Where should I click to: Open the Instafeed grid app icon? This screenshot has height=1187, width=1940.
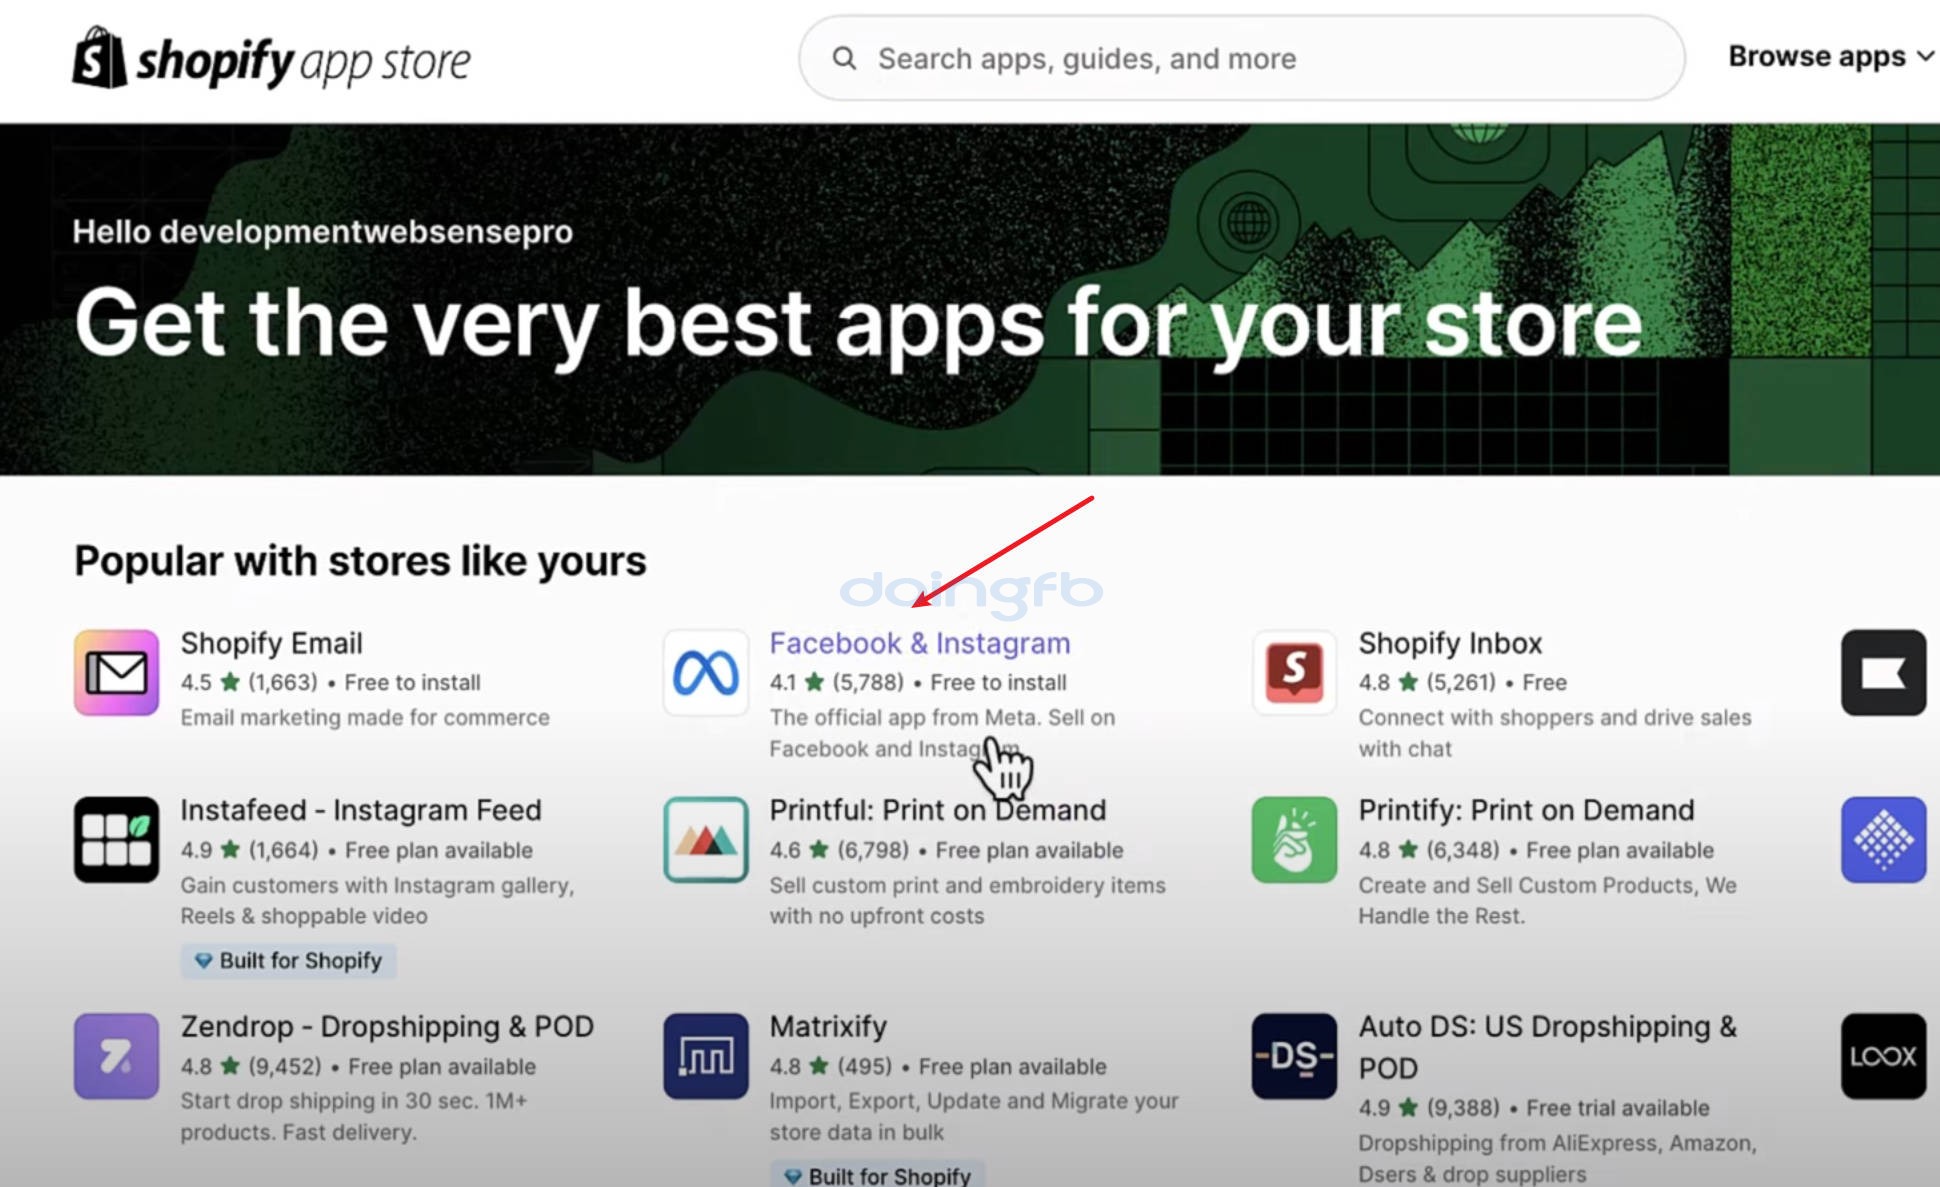116,839
